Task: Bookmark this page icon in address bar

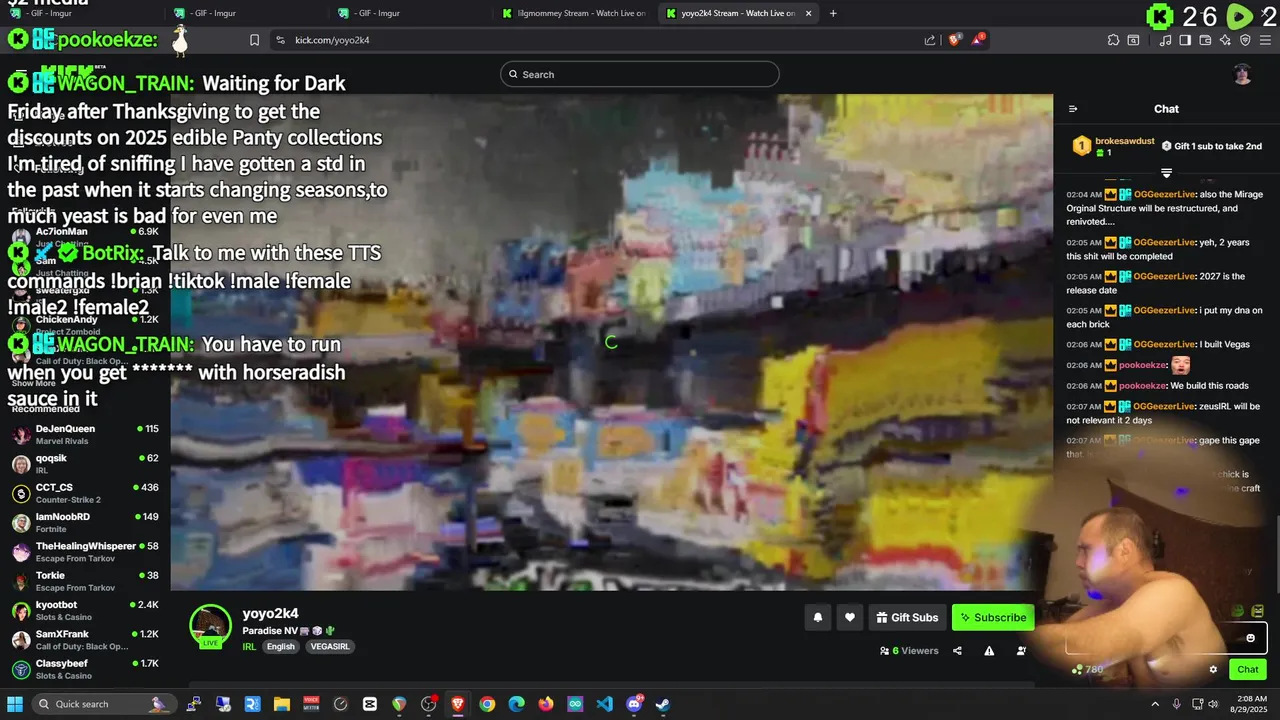Action: tap(254, 40)
